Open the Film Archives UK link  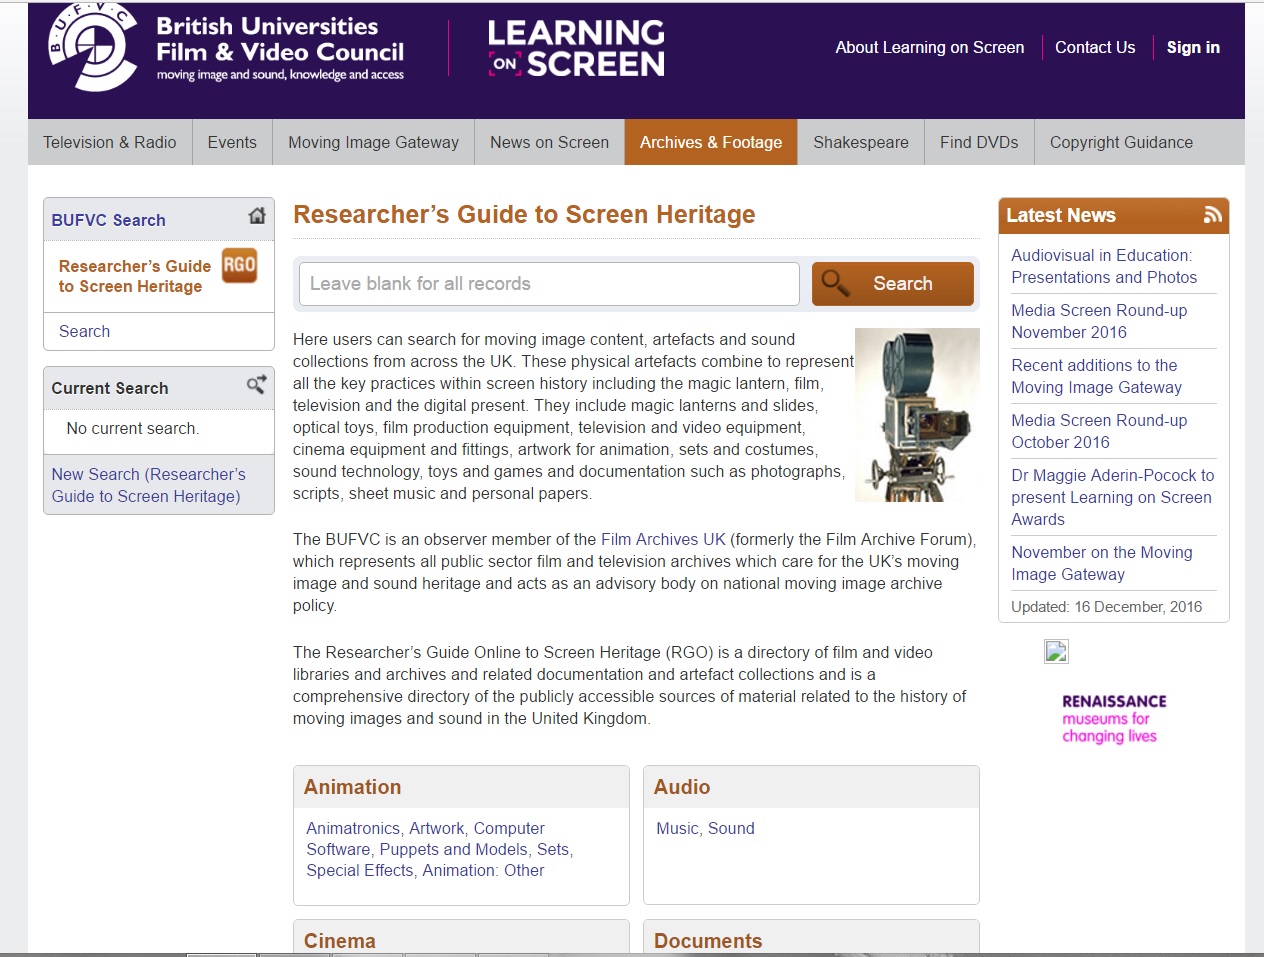pos(663,539)
